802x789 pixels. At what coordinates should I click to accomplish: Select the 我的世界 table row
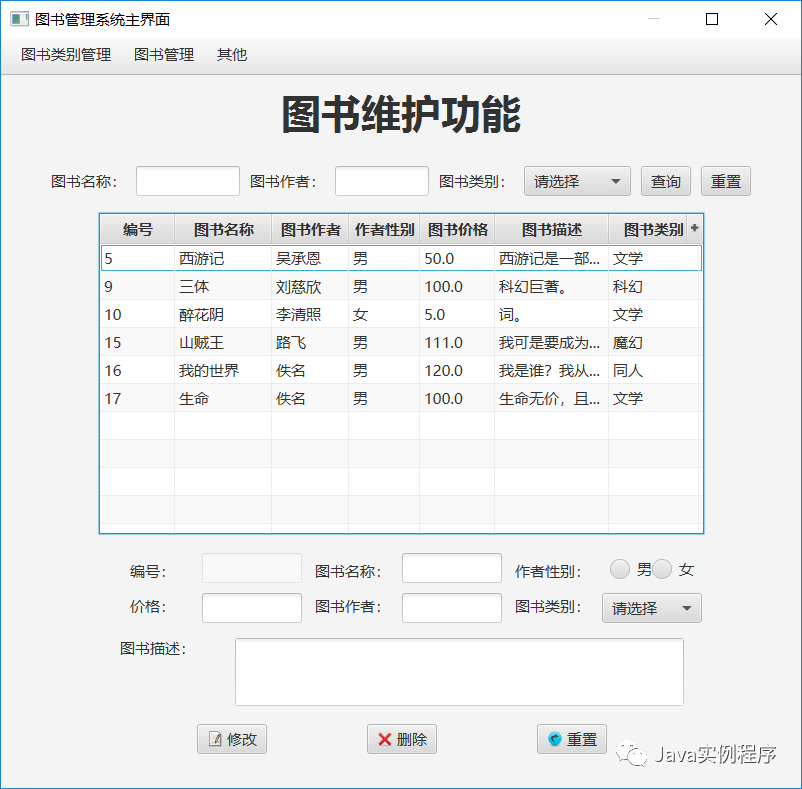(x=401, y=371)
